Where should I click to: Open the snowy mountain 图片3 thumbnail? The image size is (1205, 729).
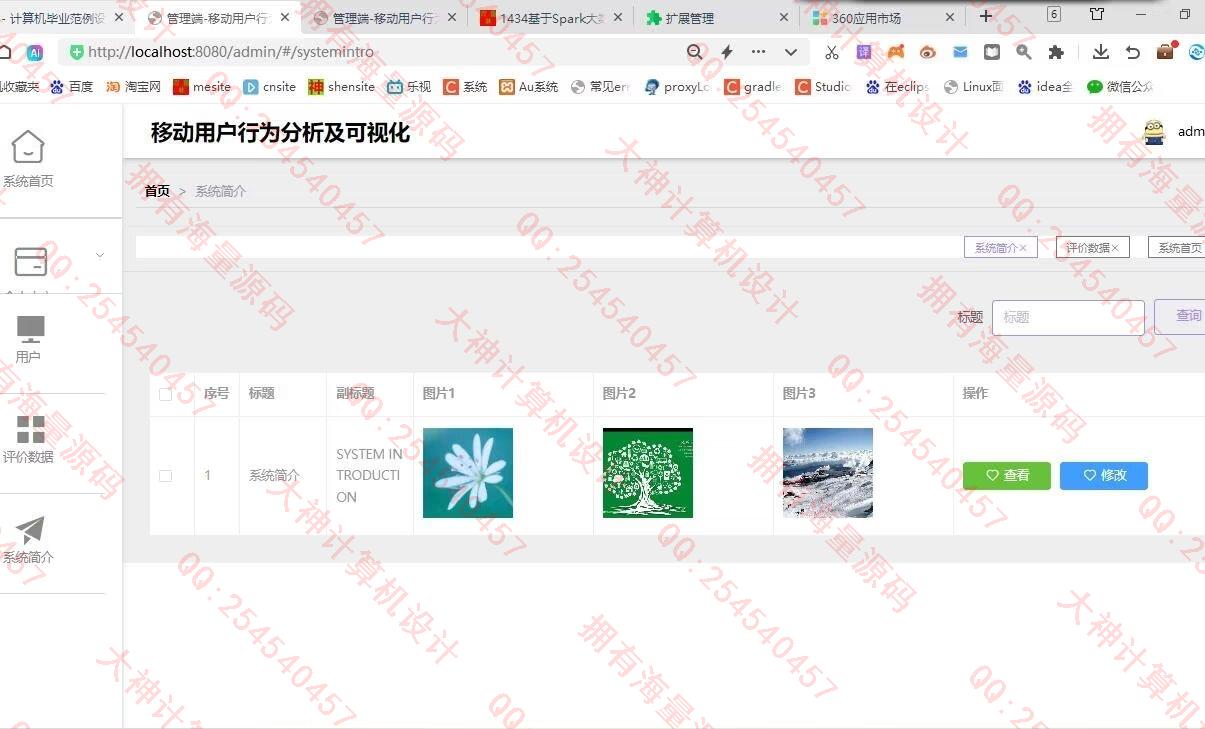pyautogui.click(x=828, y=473)
